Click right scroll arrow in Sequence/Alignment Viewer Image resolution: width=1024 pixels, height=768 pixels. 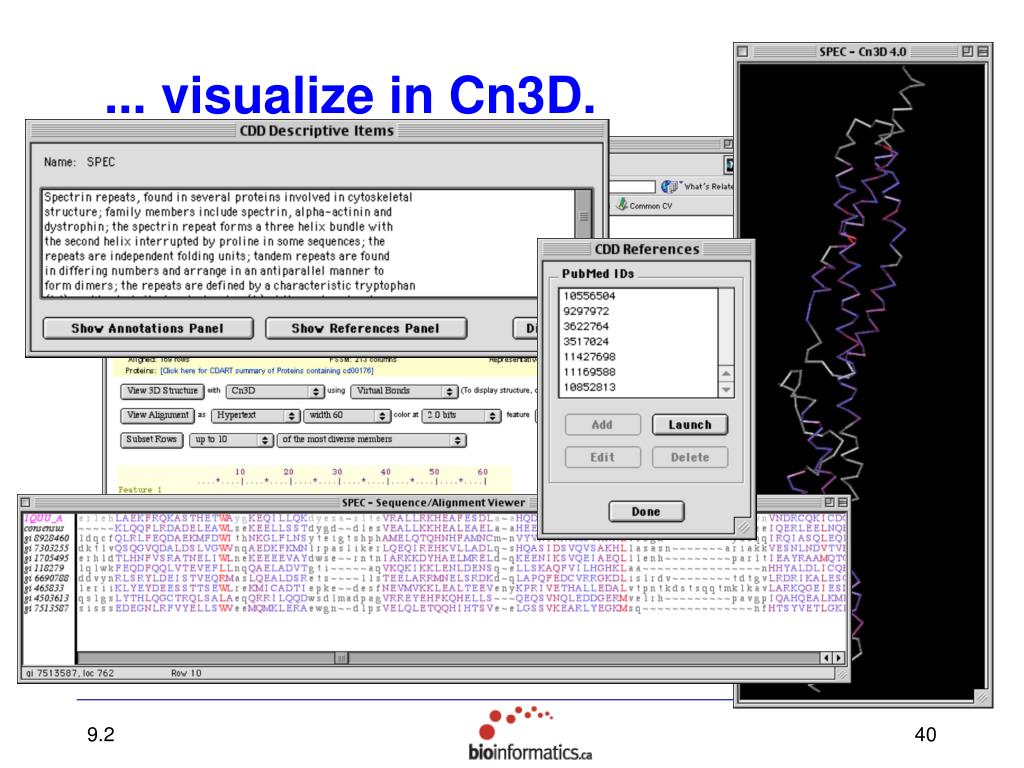coord(839,658)
